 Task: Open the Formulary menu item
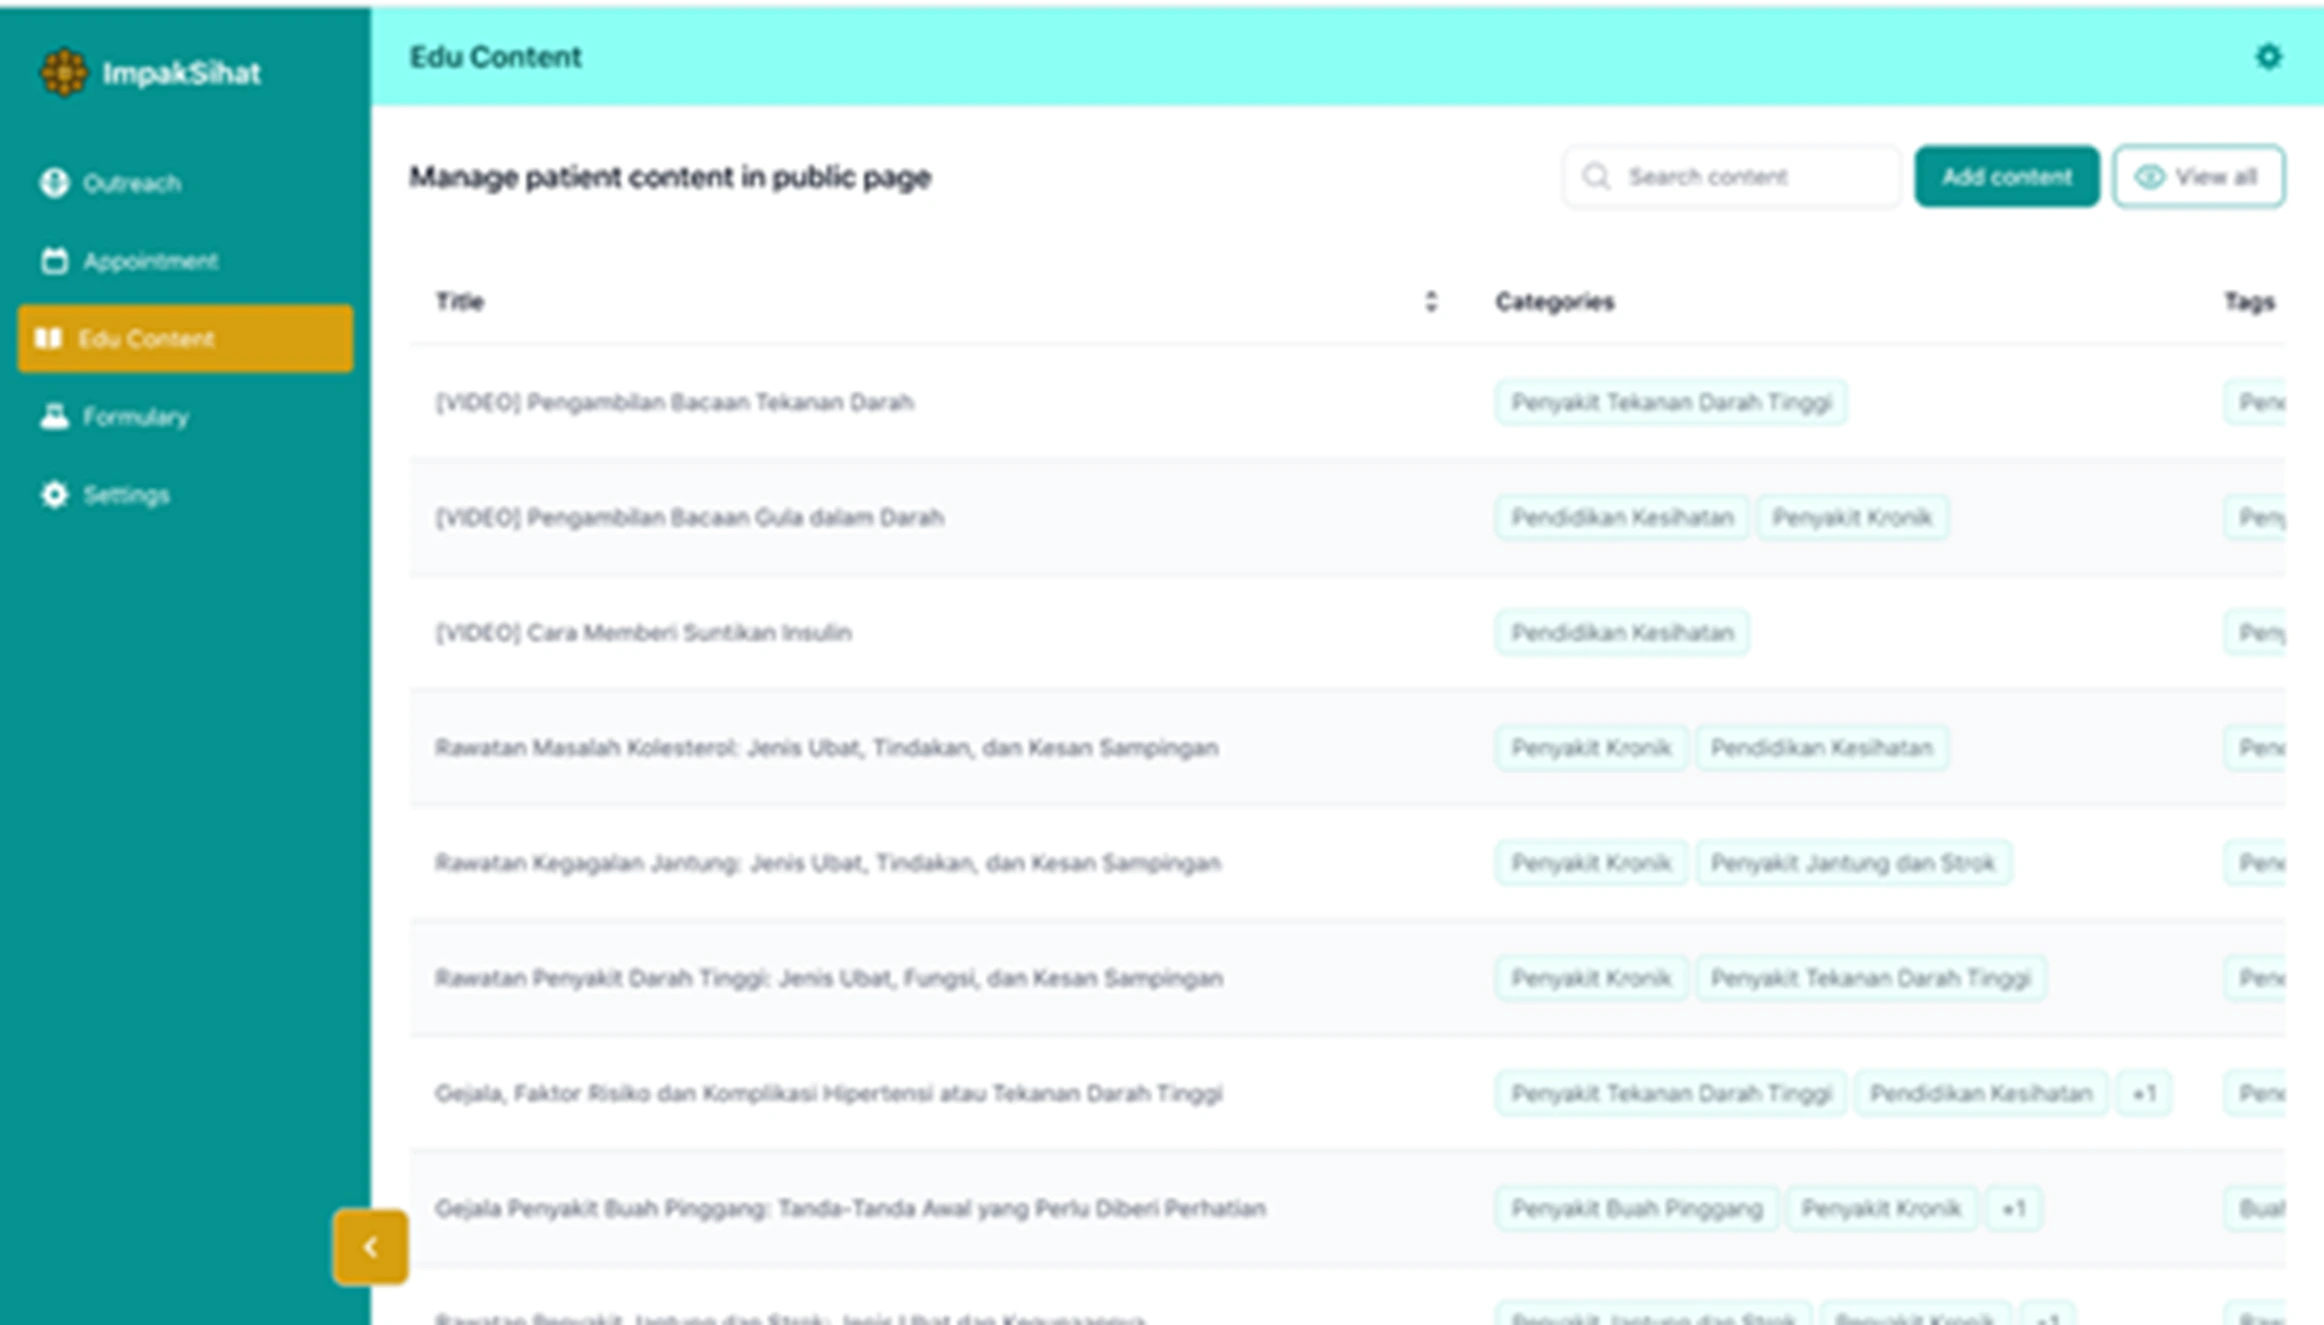pos(135,416)
